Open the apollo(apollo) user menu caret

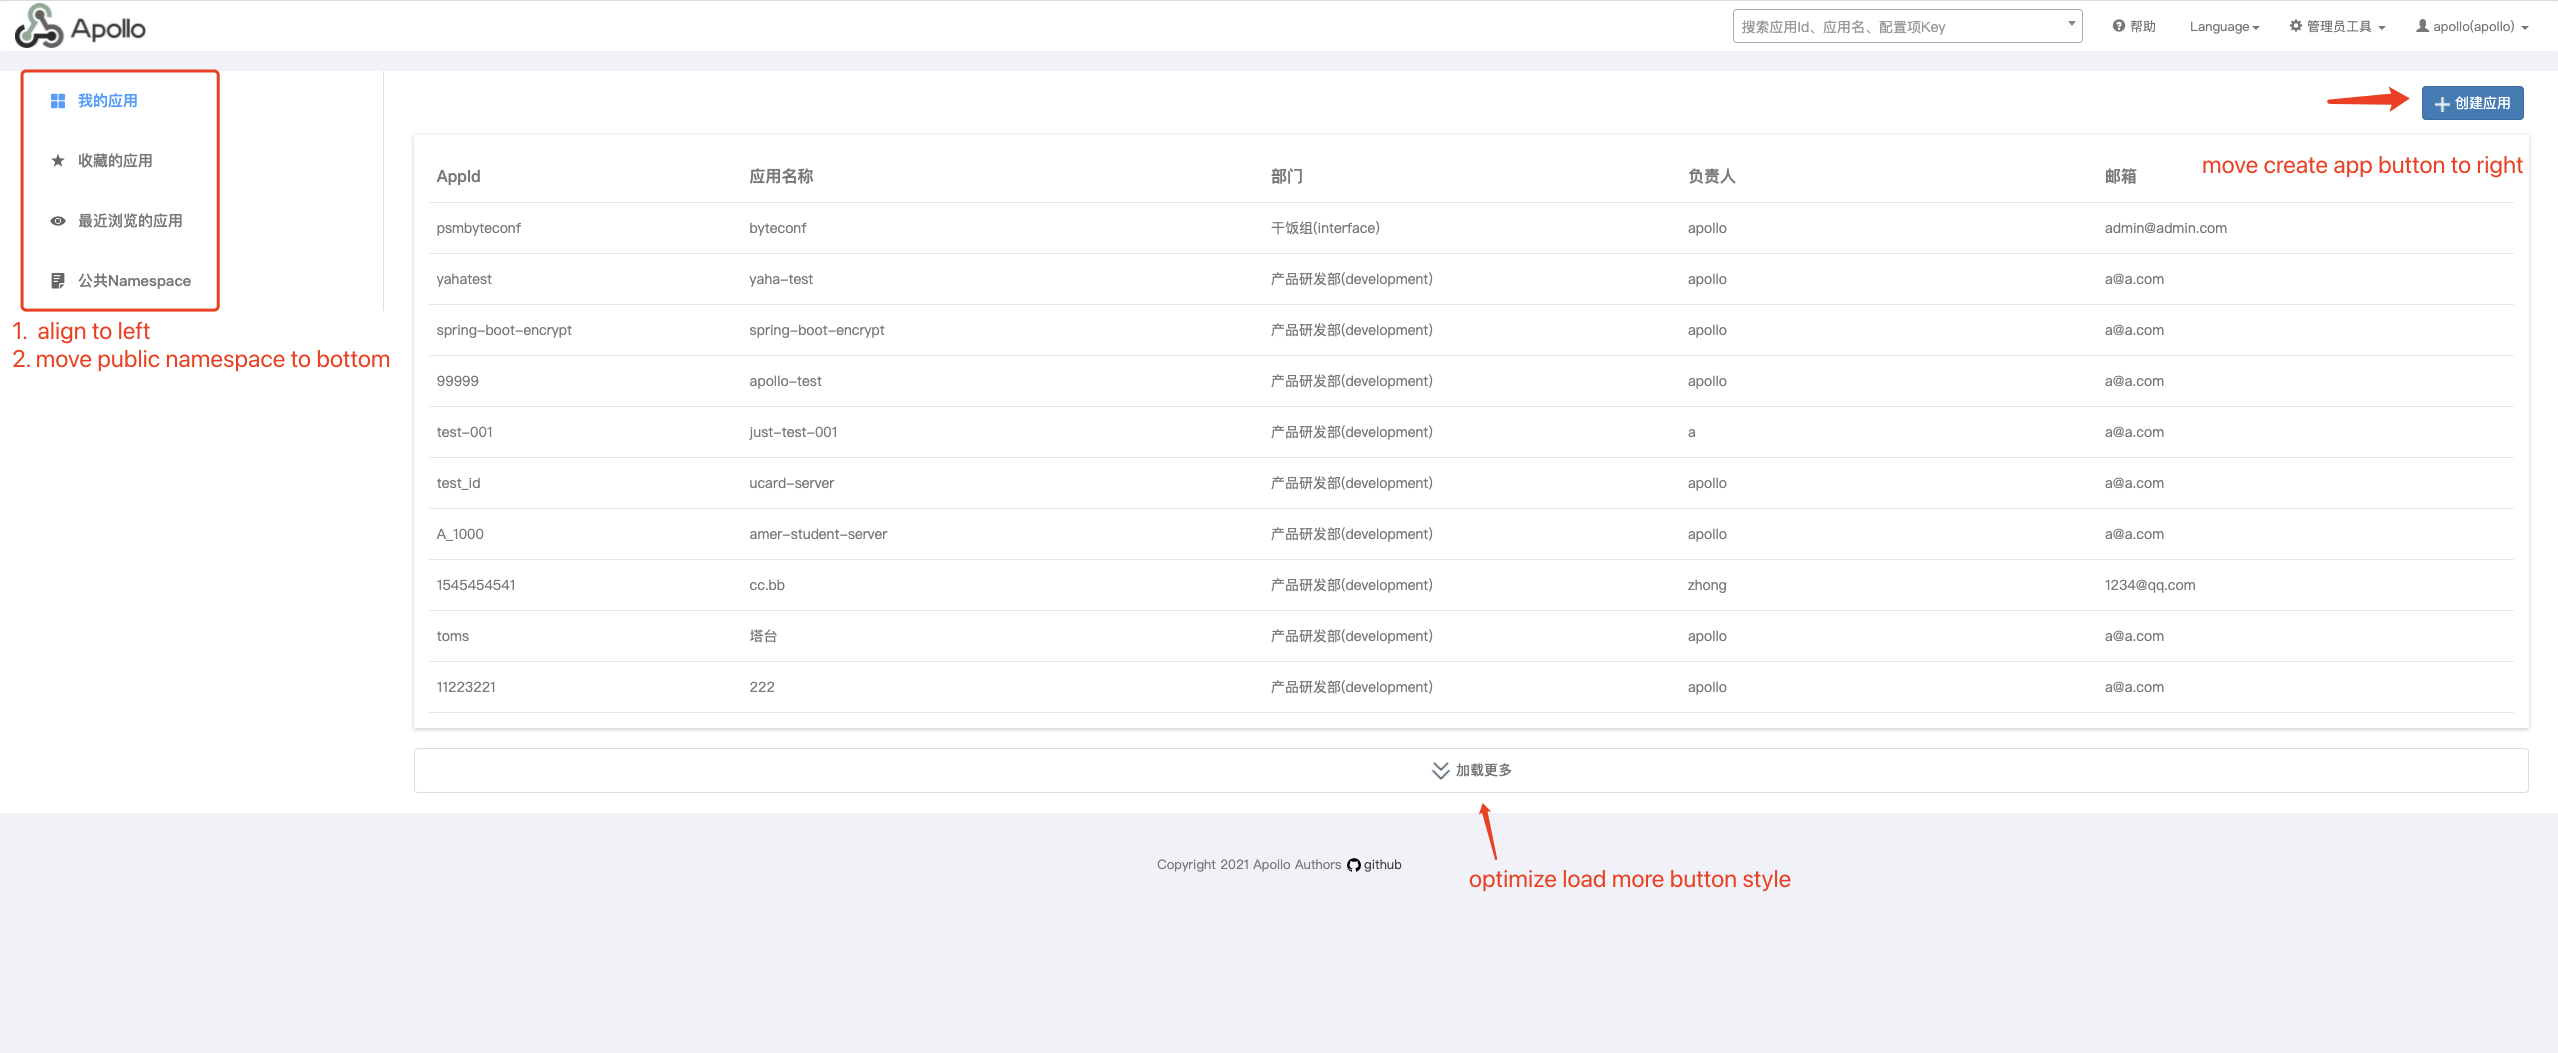(x=2525, y=28)
